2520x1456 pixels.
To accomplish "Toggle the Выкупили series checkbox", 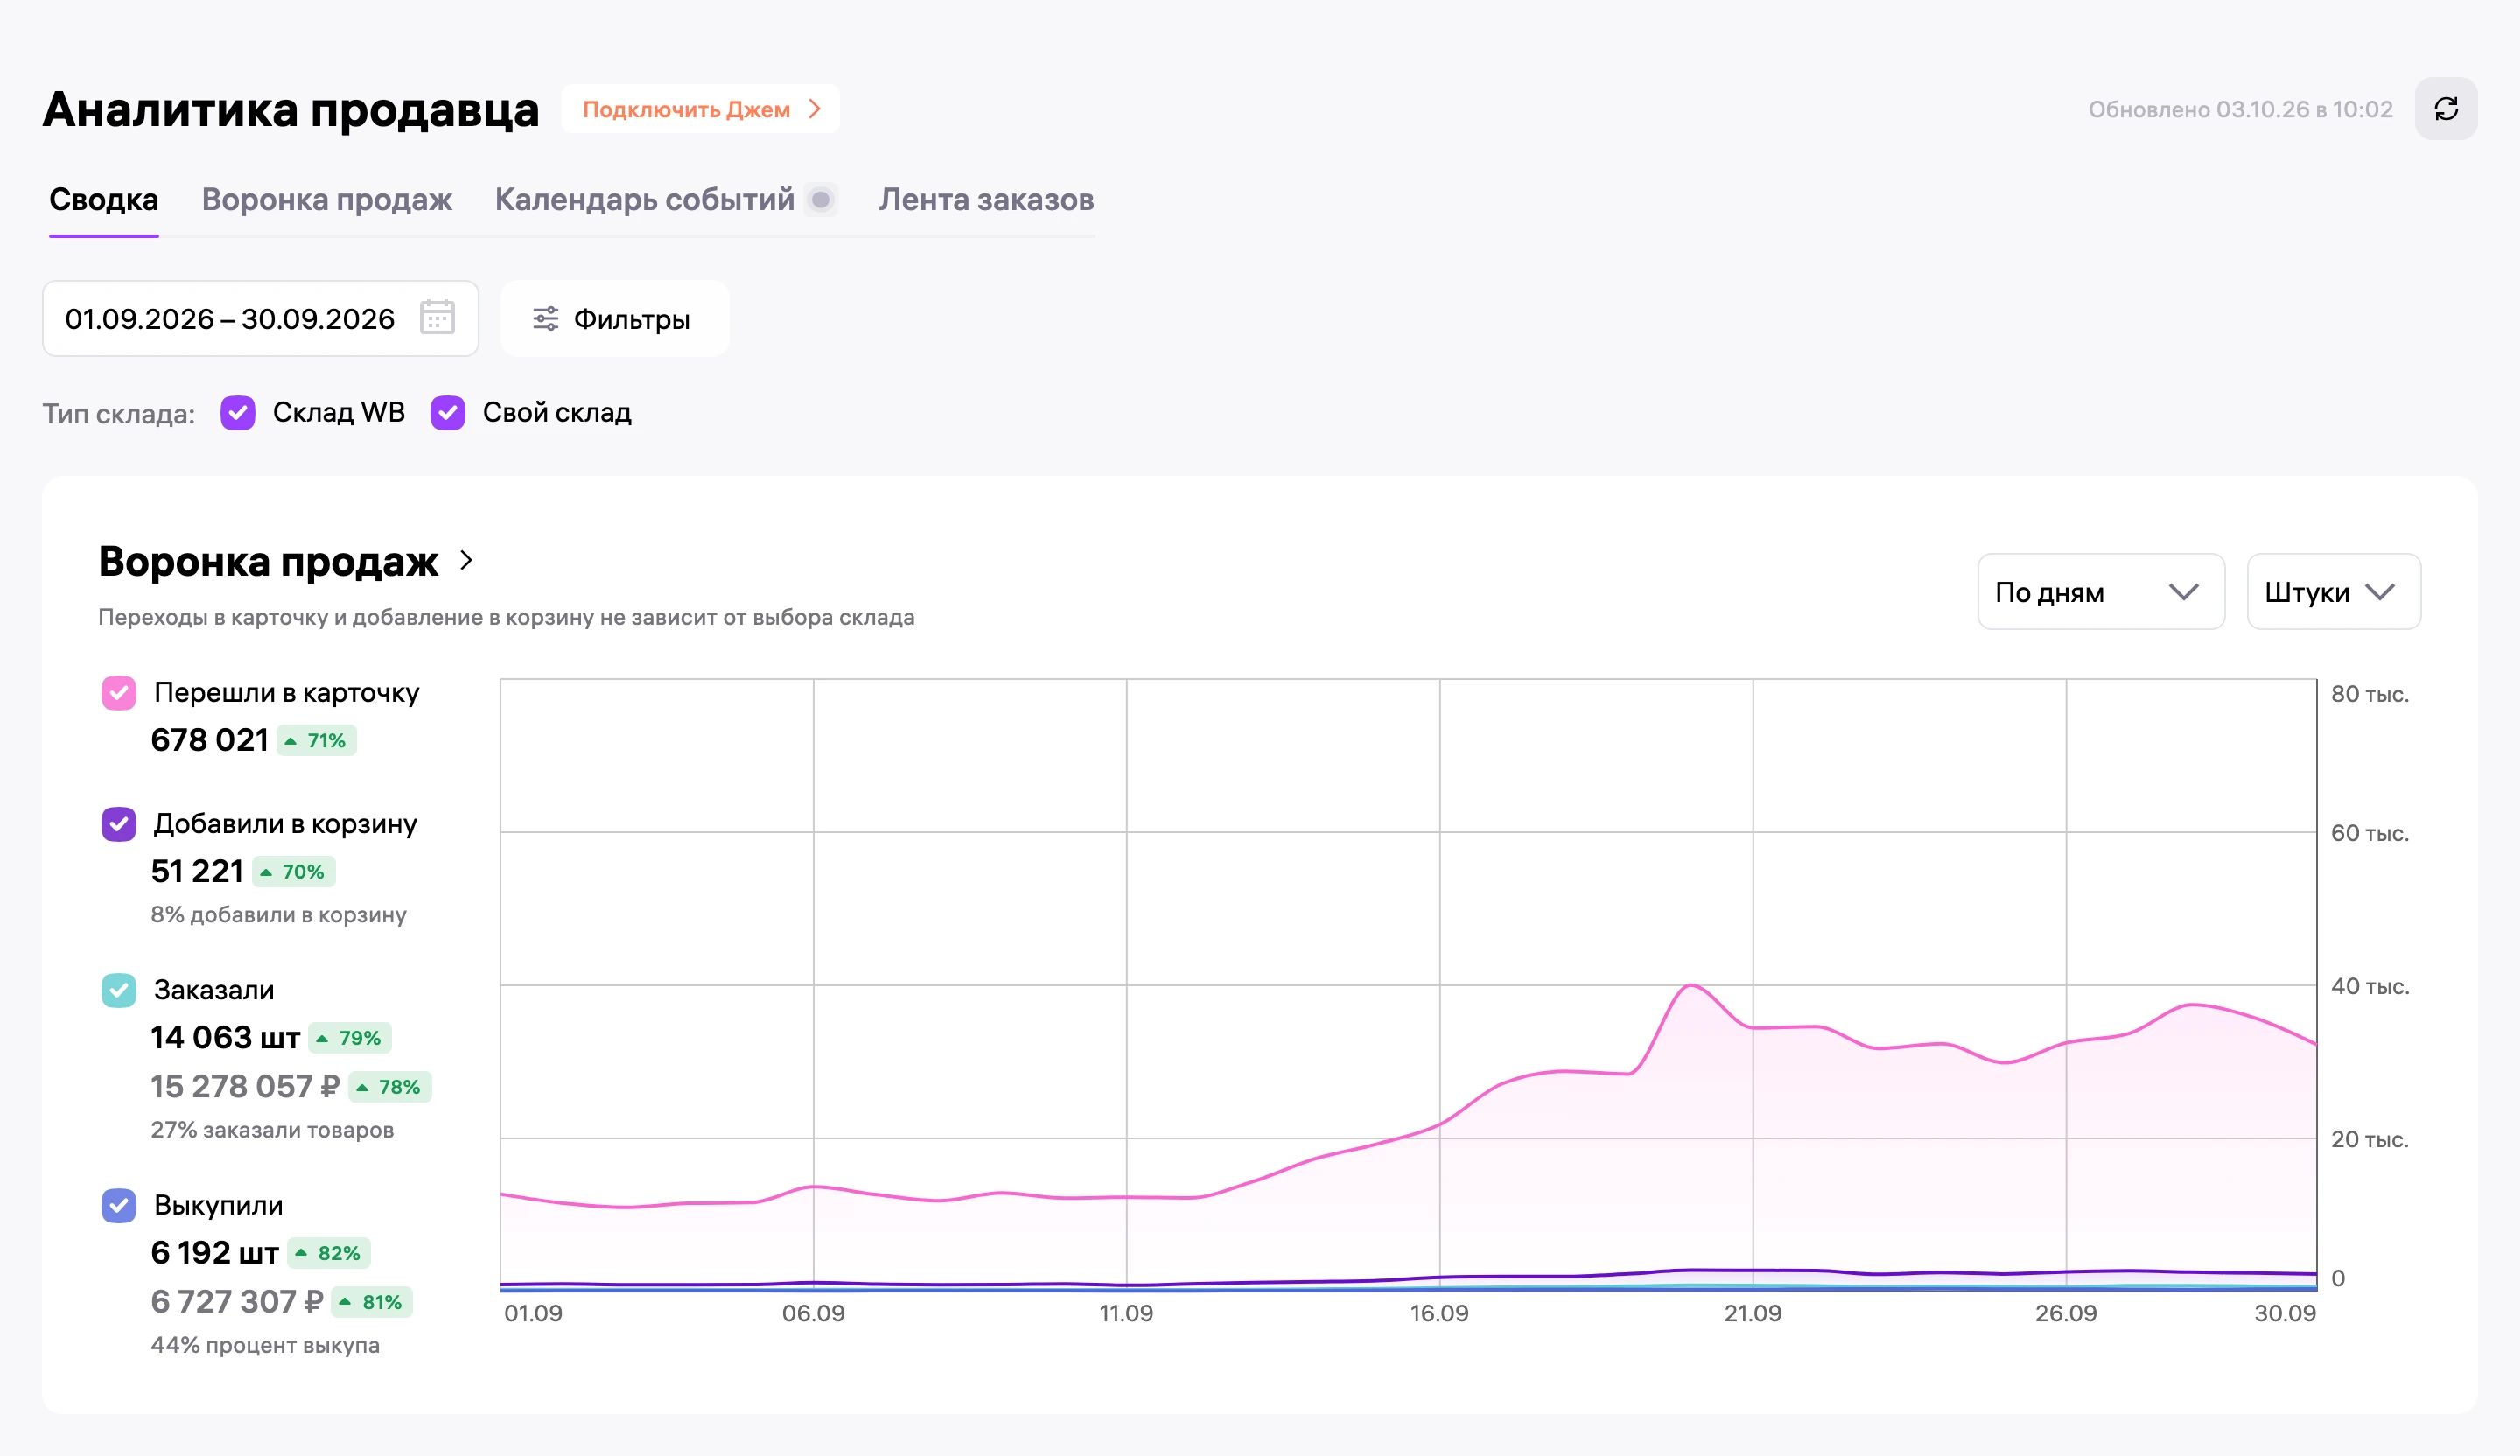I will 119,1206.
